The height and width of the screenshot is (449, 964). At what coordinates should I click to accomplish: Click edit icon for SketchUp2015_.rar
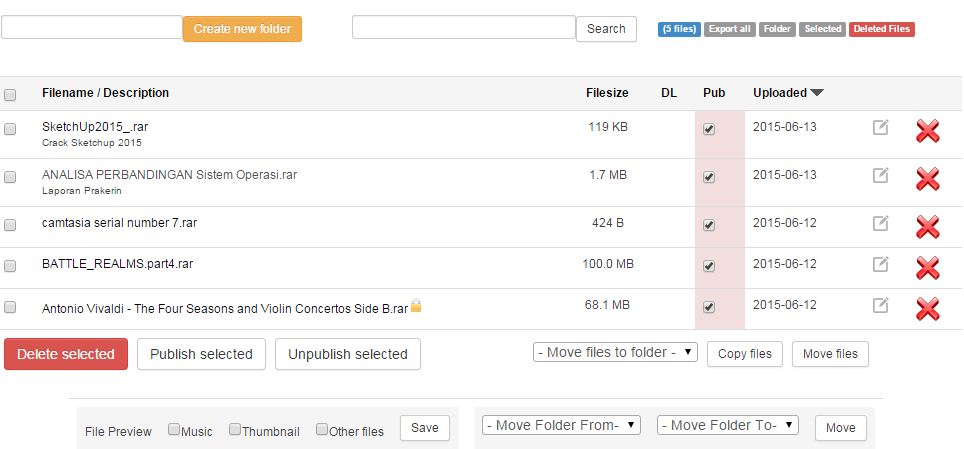(x=880, y=127)
